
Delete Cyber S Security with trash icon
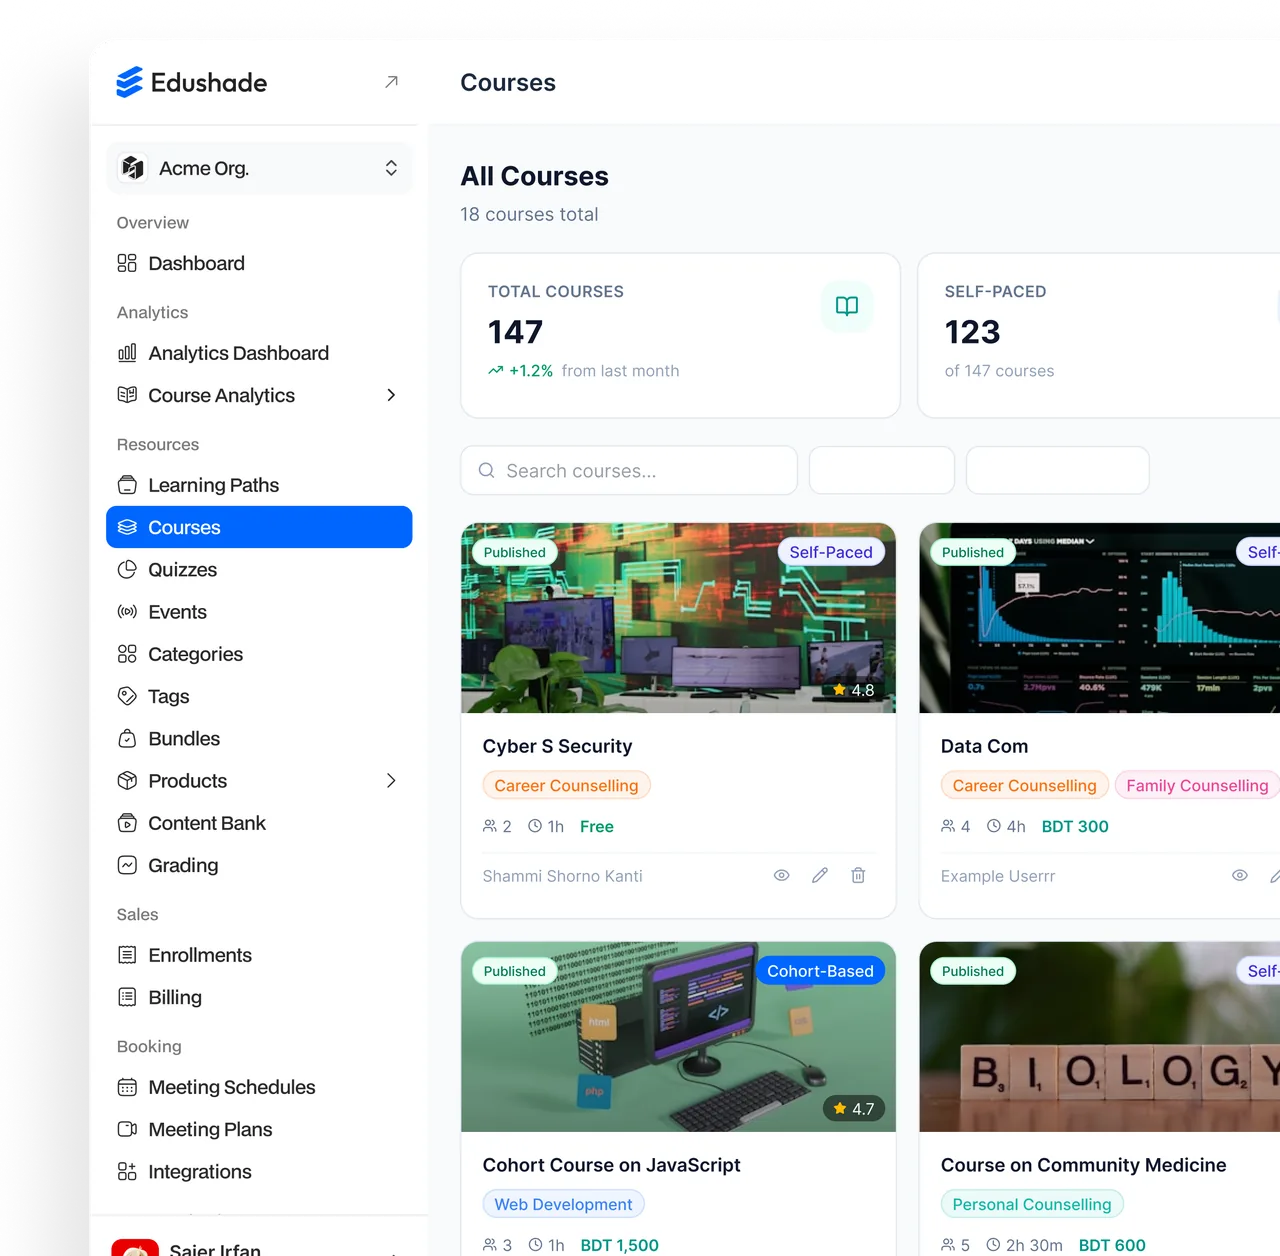pos(858,875)
